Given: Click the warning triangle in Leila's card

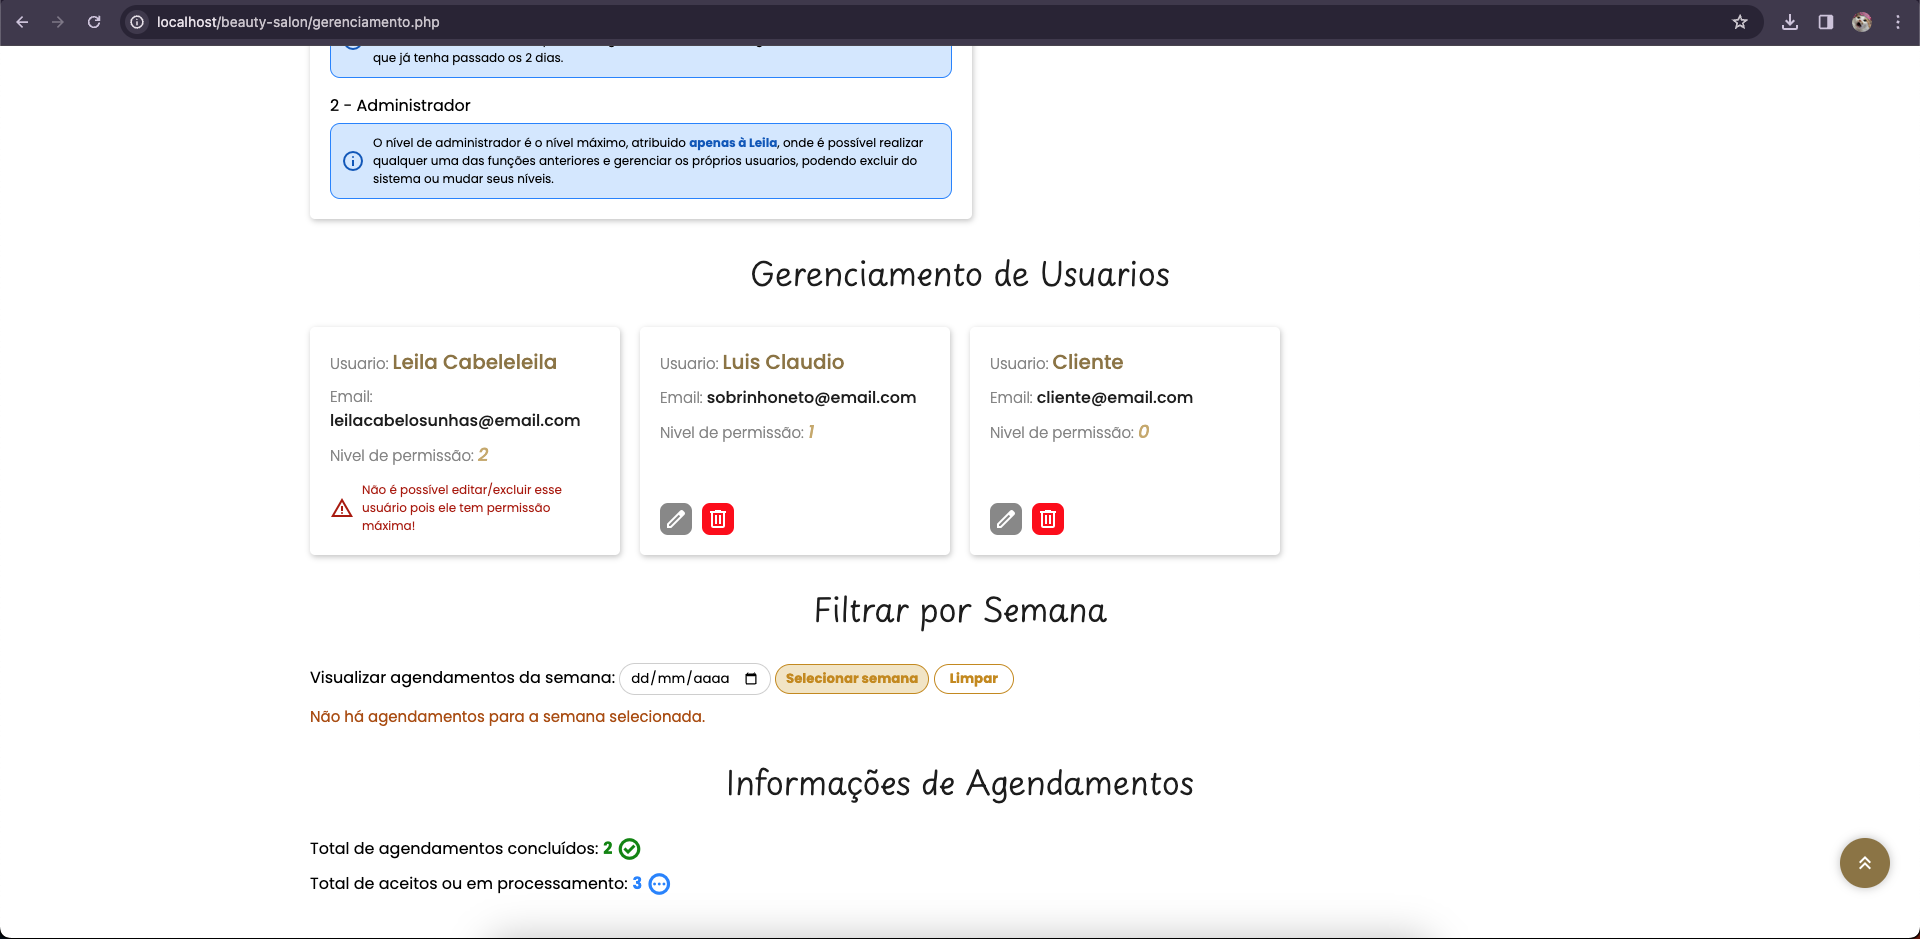Looking at the screenshot, I should tap(342, 508).
